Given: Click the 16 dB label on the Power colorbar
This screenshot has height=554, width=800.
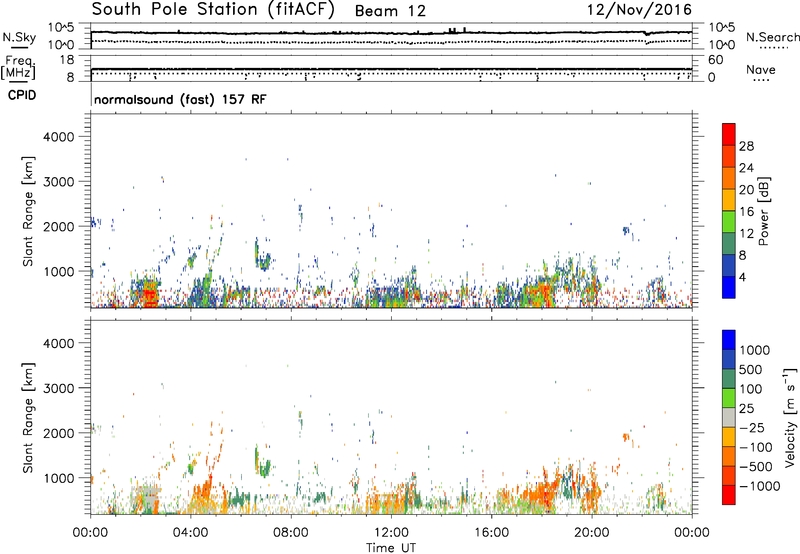Looking at the screenshot, I should point(746,212).
